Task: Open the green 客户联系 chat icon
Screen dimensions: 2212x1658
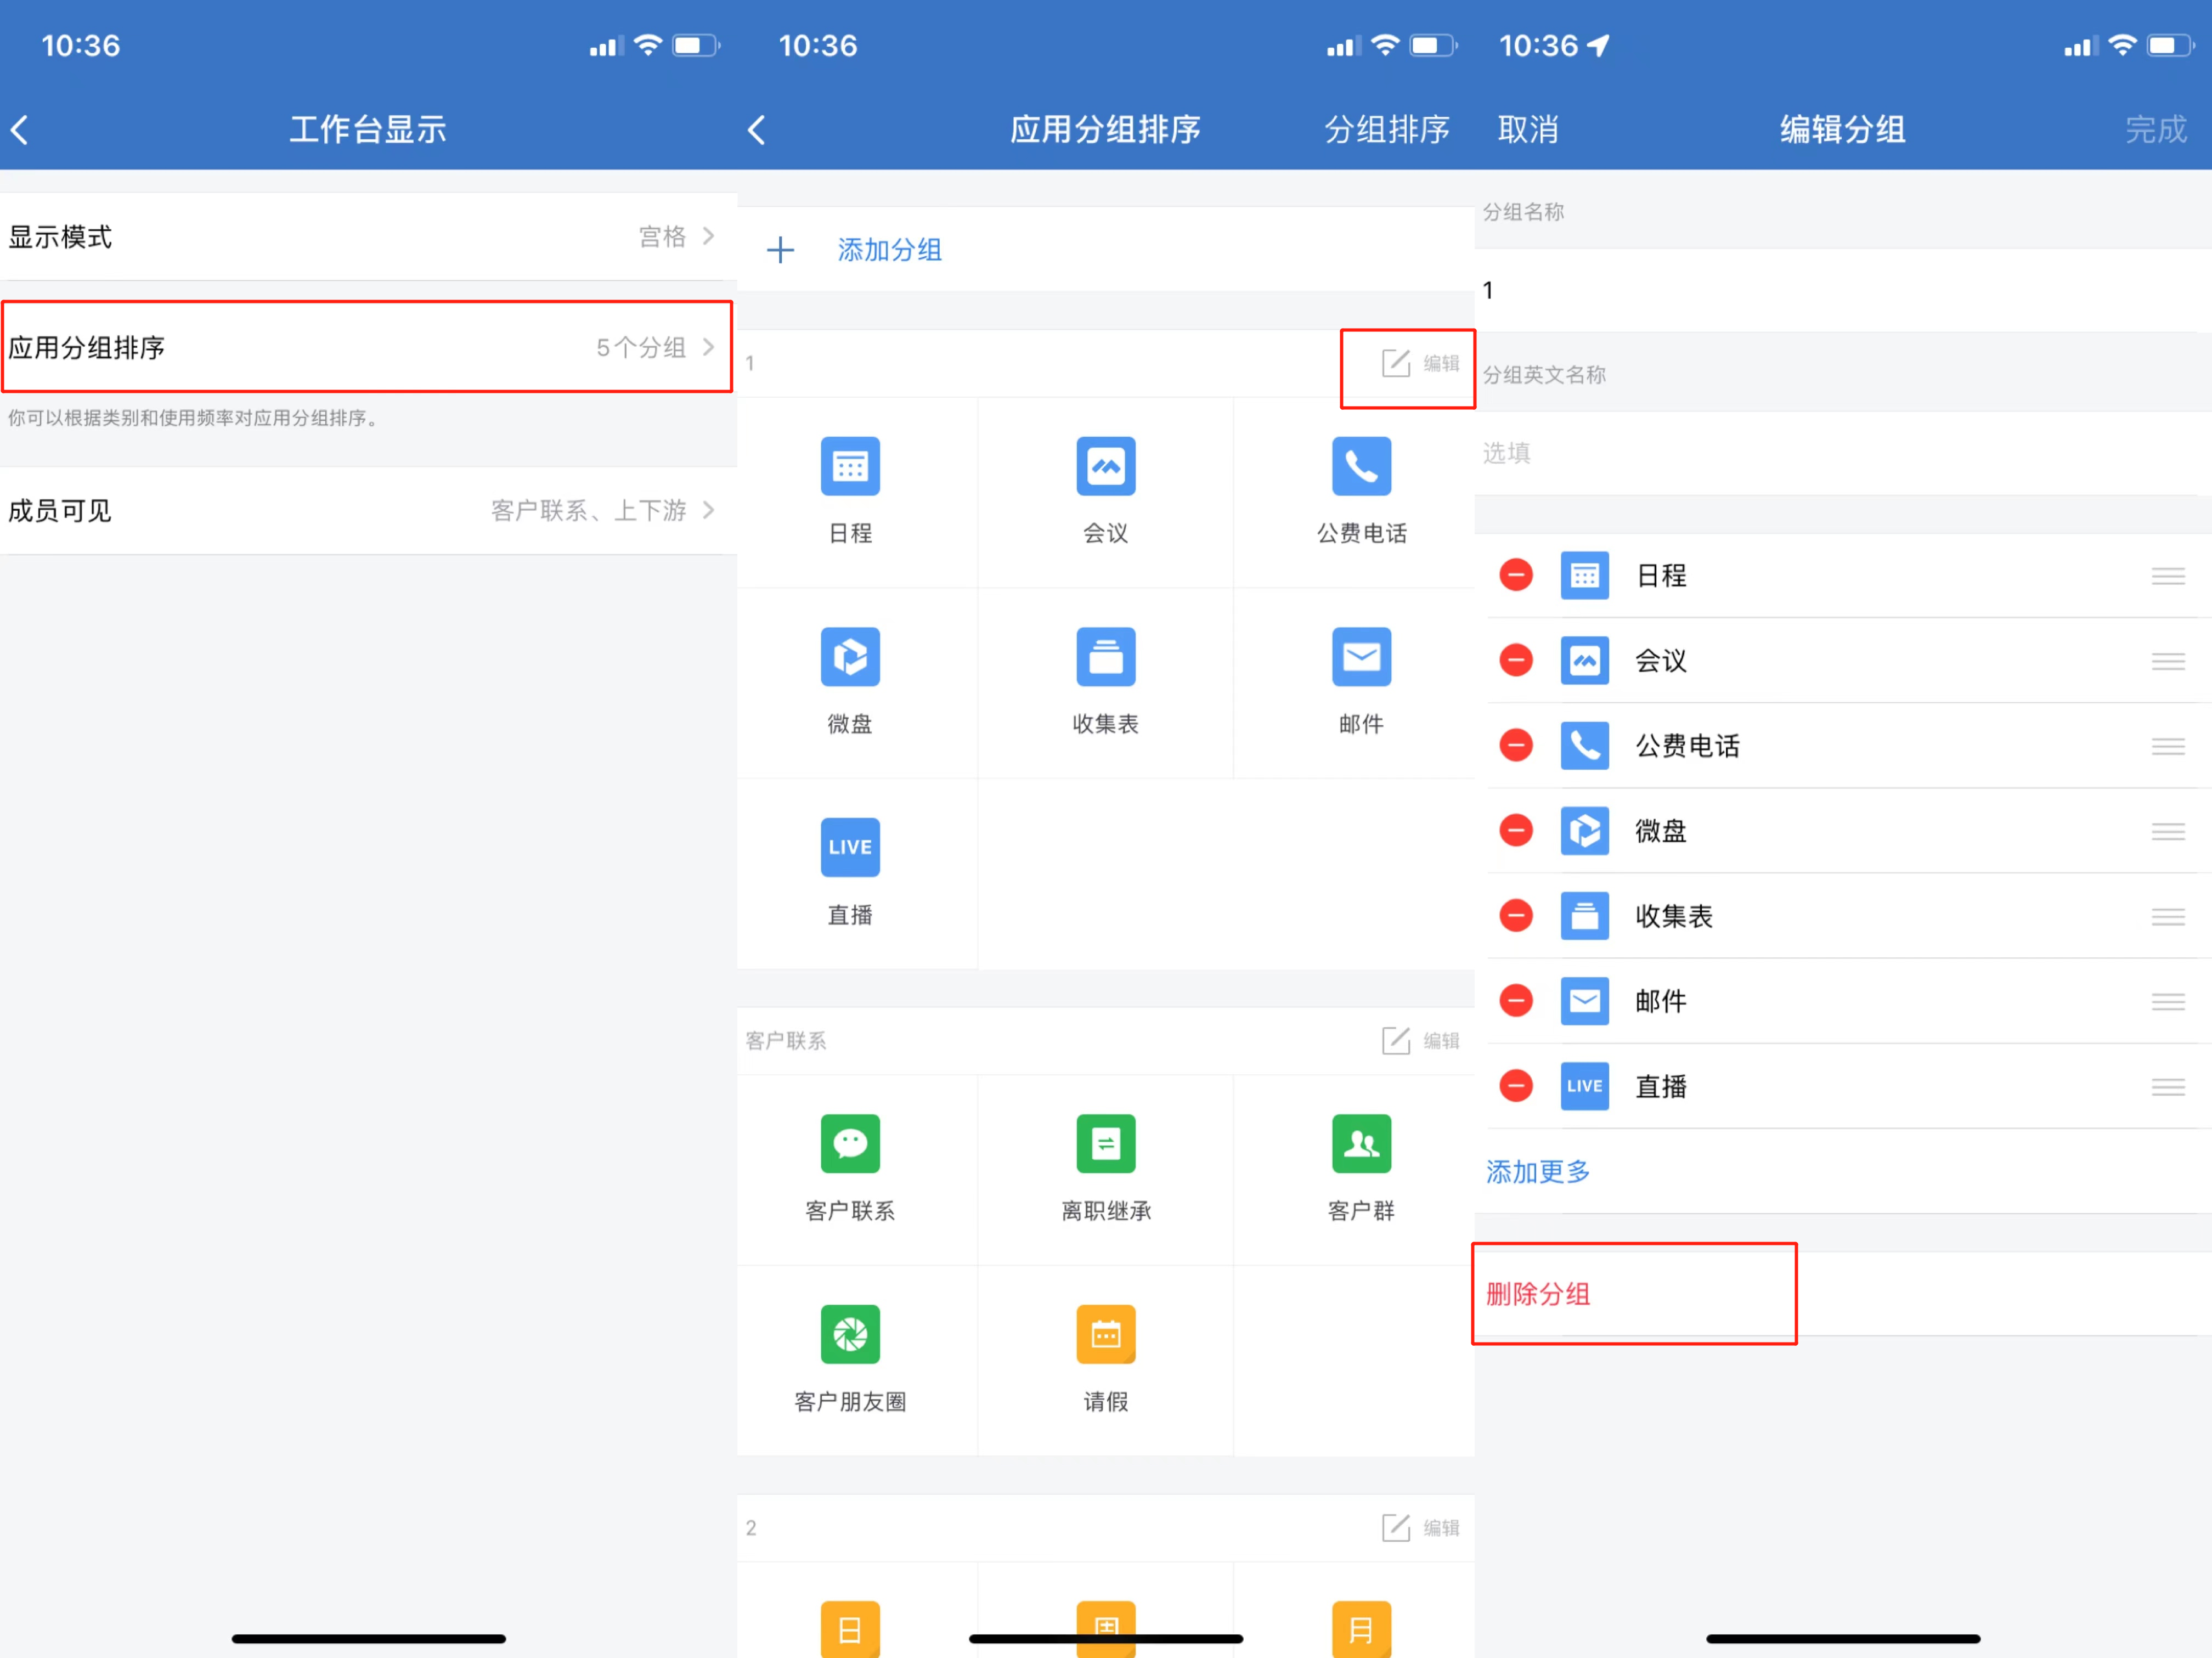Action: (850, 1143)
